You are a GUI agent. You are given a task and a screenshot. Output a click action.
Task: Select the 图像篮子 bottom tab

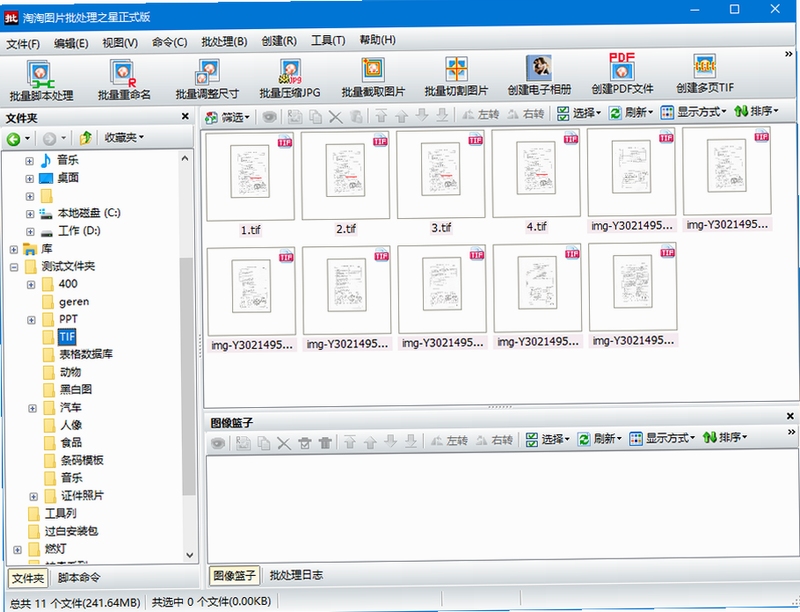234,575
